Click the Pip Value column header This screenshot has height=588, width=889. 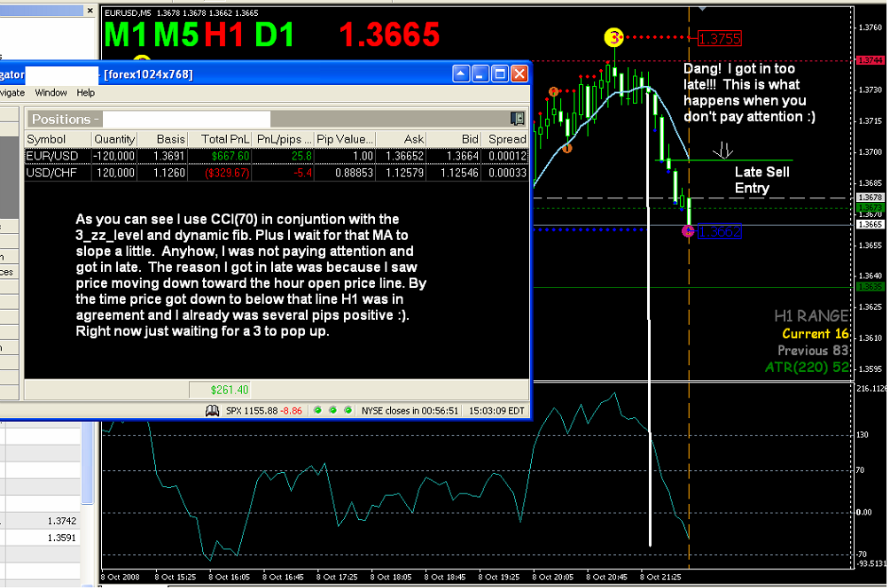click(345, 139)
